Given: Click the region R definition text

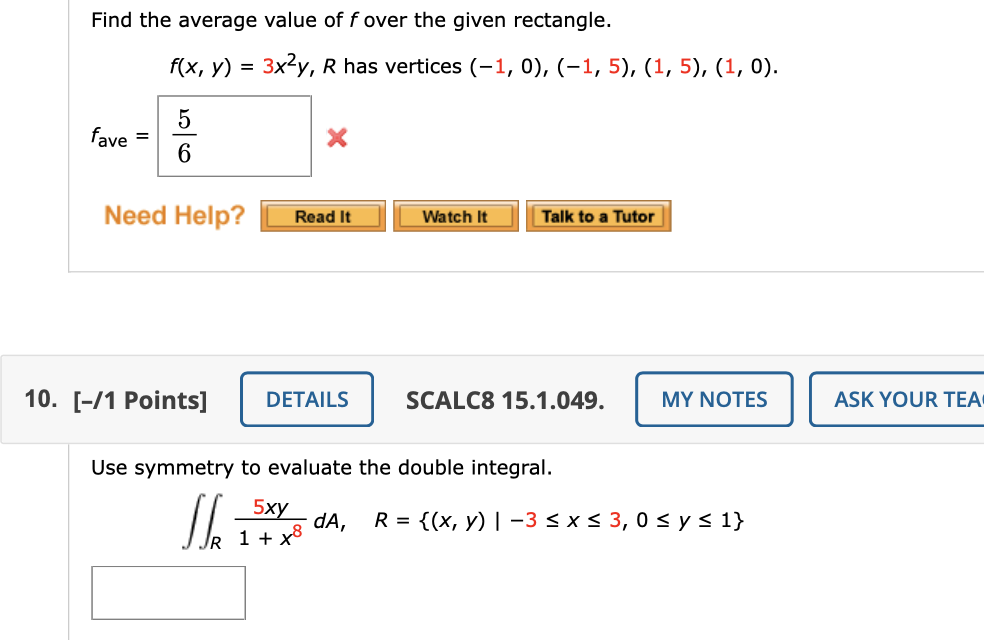Looking at the screenshot, I should click(x=557, y=519).
